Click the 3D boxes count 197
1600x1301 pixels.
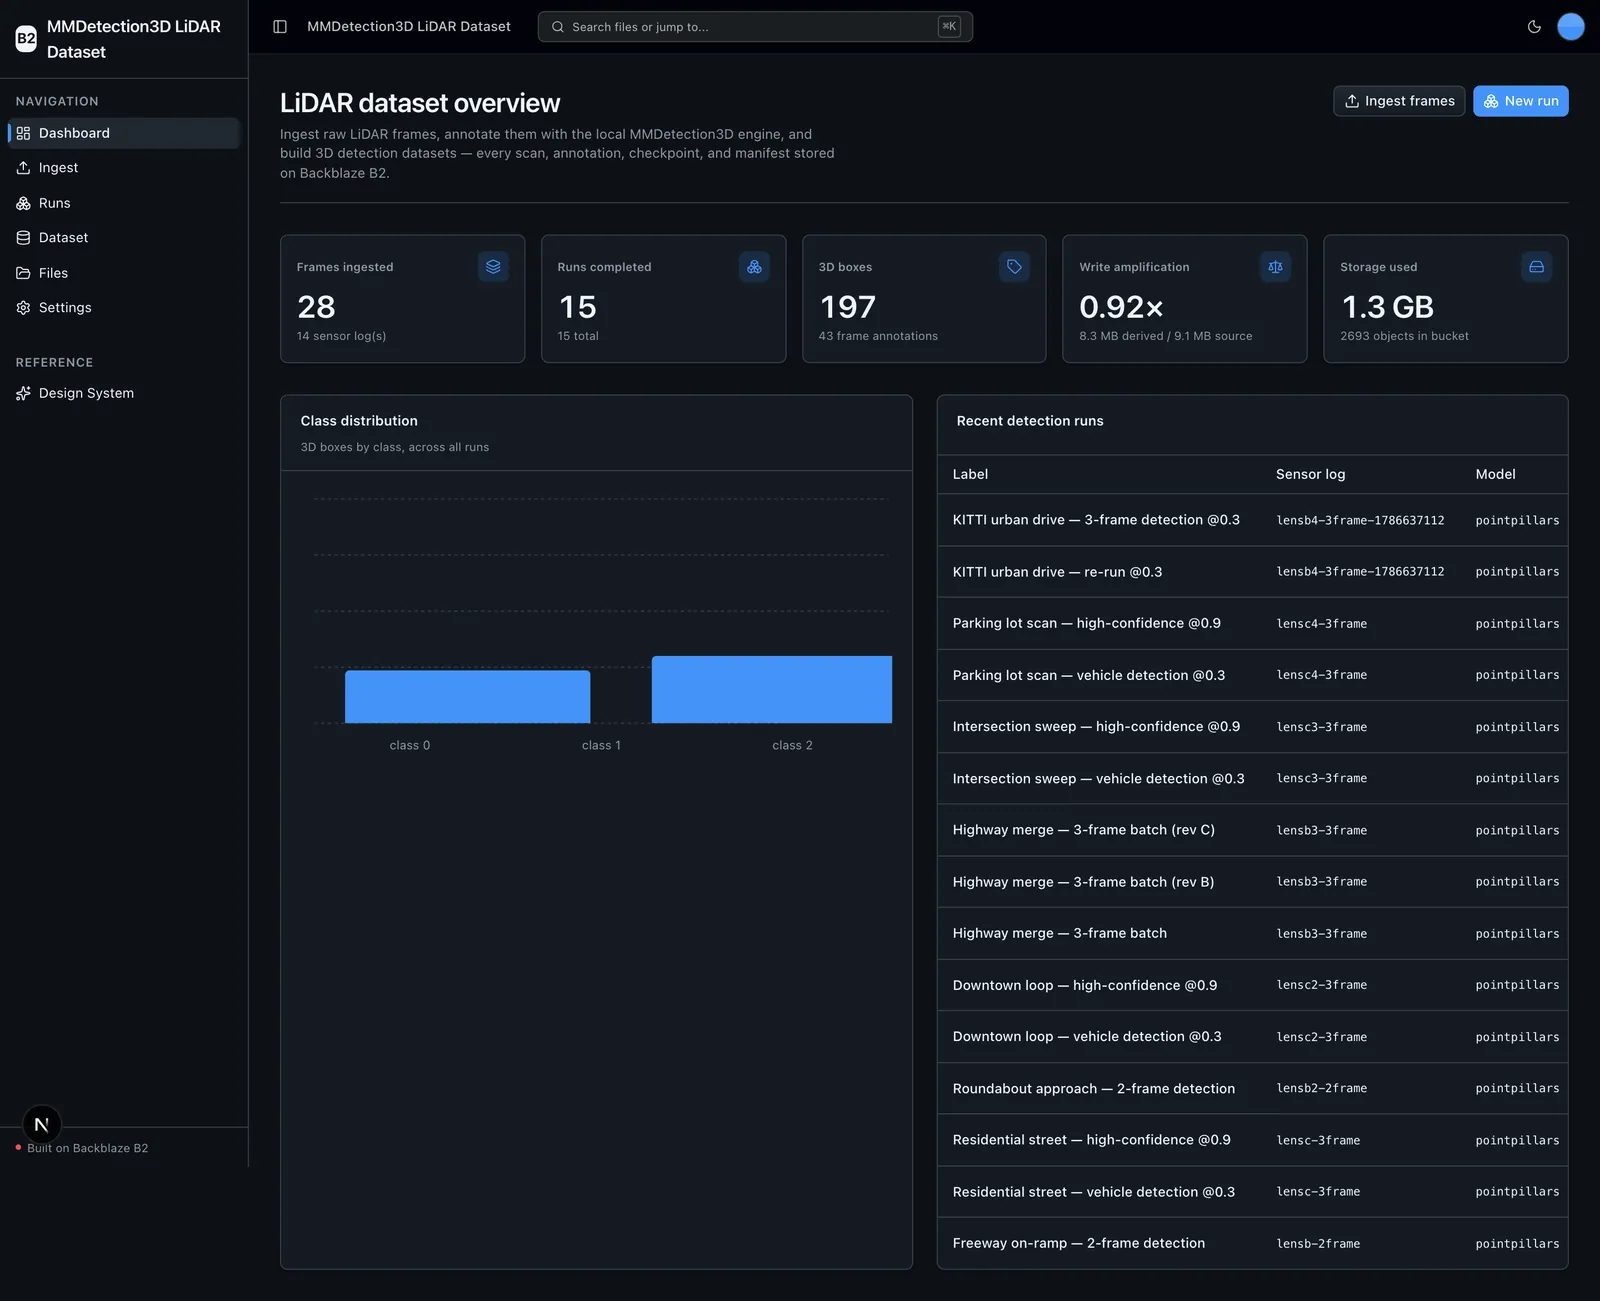point(847,307)
